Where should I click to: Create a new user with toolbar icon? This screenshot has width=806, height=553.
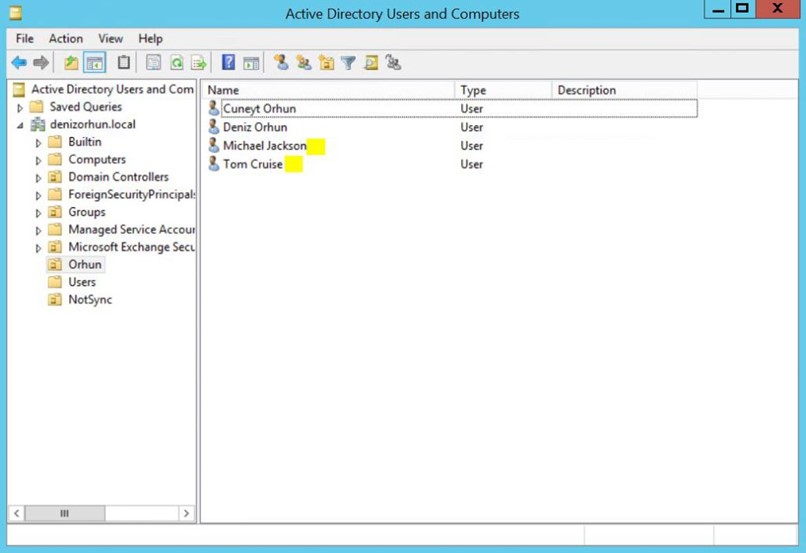[x=281, y=63]
